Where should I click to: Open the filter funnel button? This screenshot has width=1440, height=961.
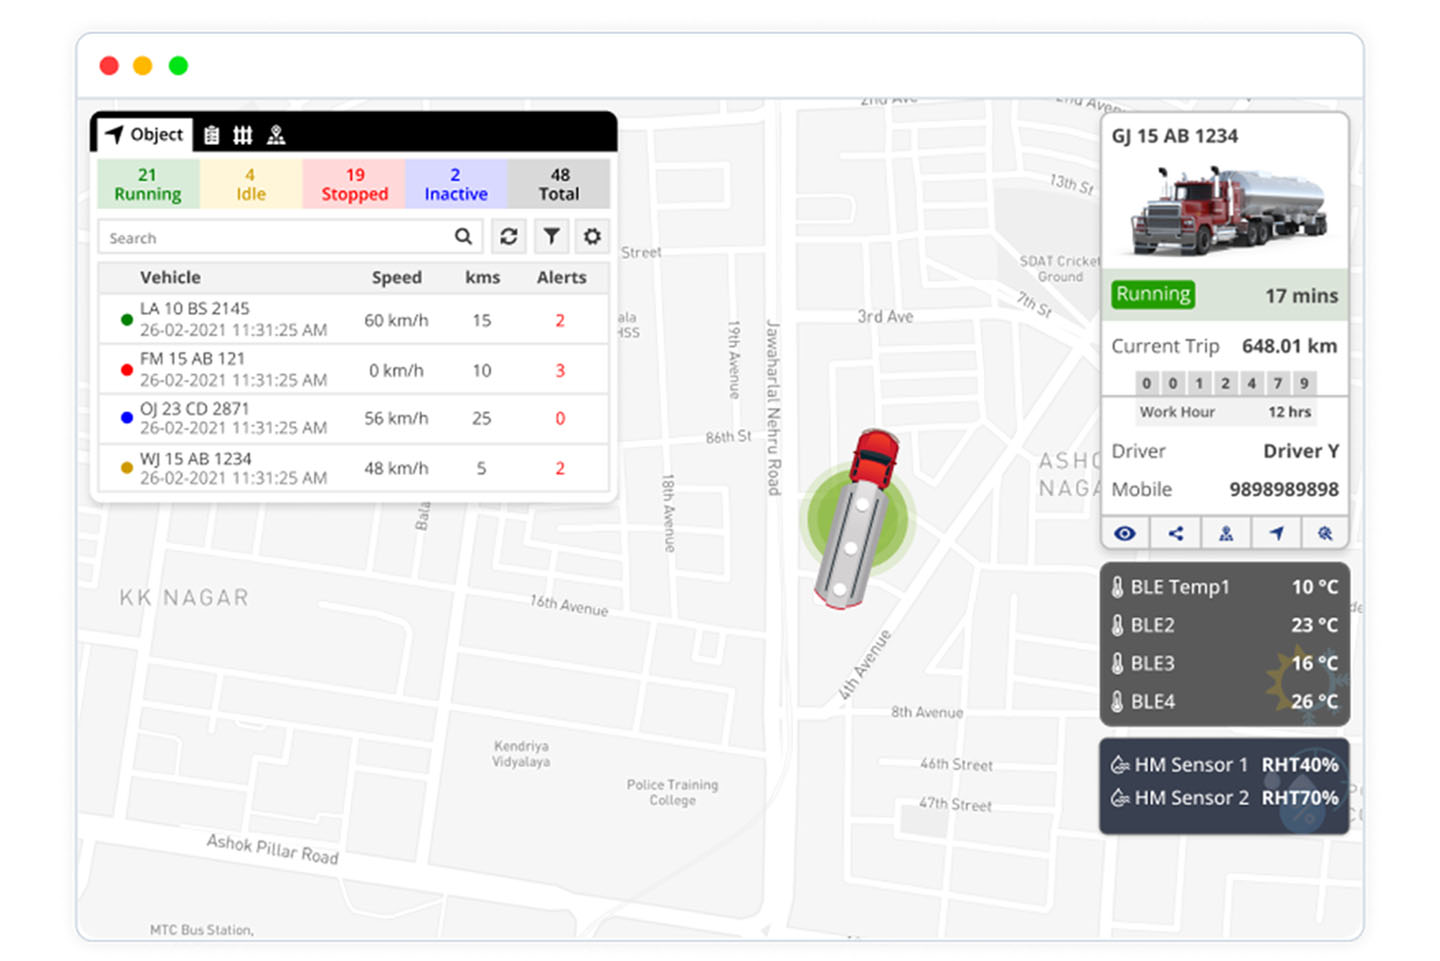551,237
